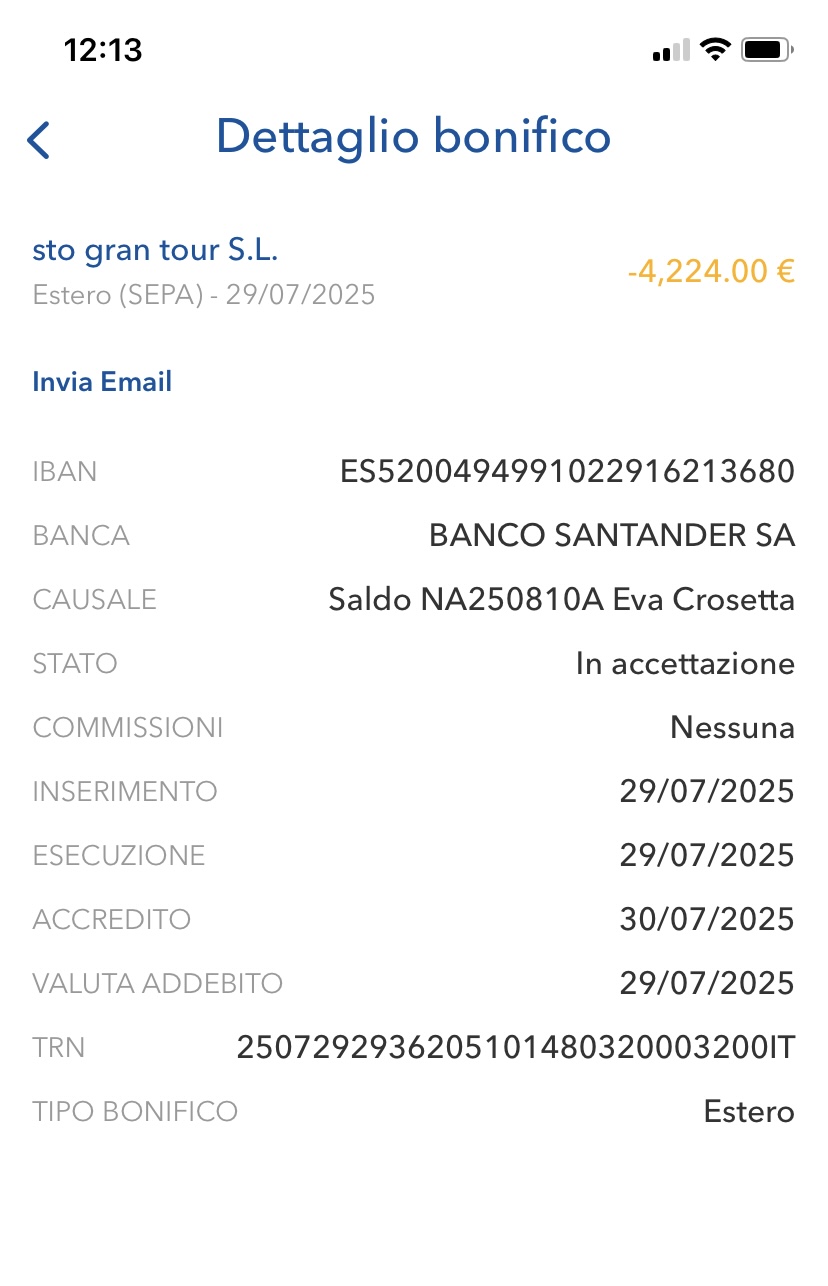This screenshot has width=828, height=1286.
Task: Tap the ESECUZIONE row label
Action: (x=119, y=856)
